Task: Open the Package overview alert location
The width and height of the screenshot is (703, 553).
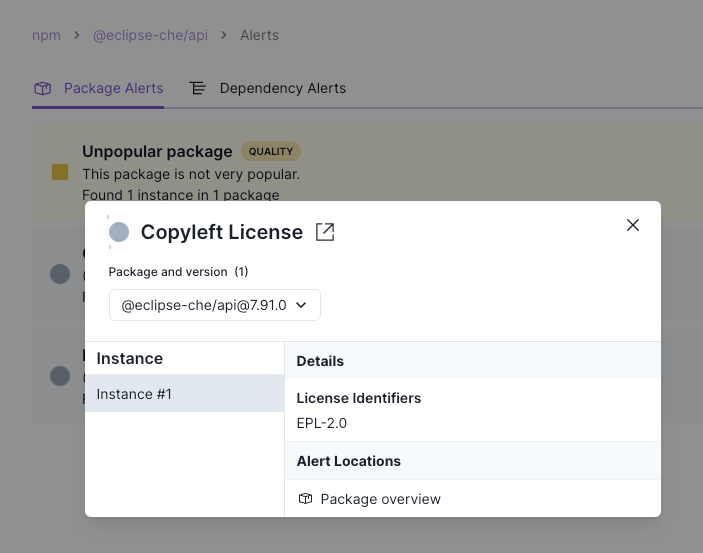Action: 380,499
